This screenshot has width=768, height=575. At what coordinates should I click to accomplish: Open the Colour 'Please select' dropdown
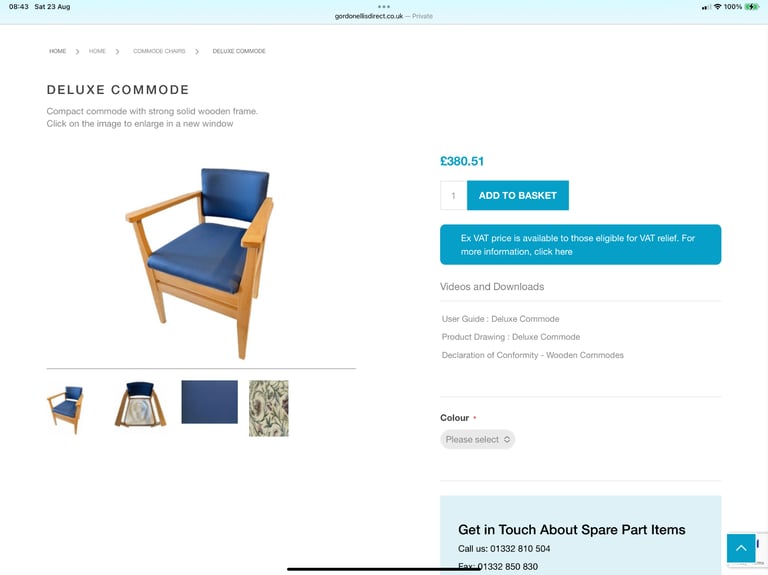click(x=478, y=439)
